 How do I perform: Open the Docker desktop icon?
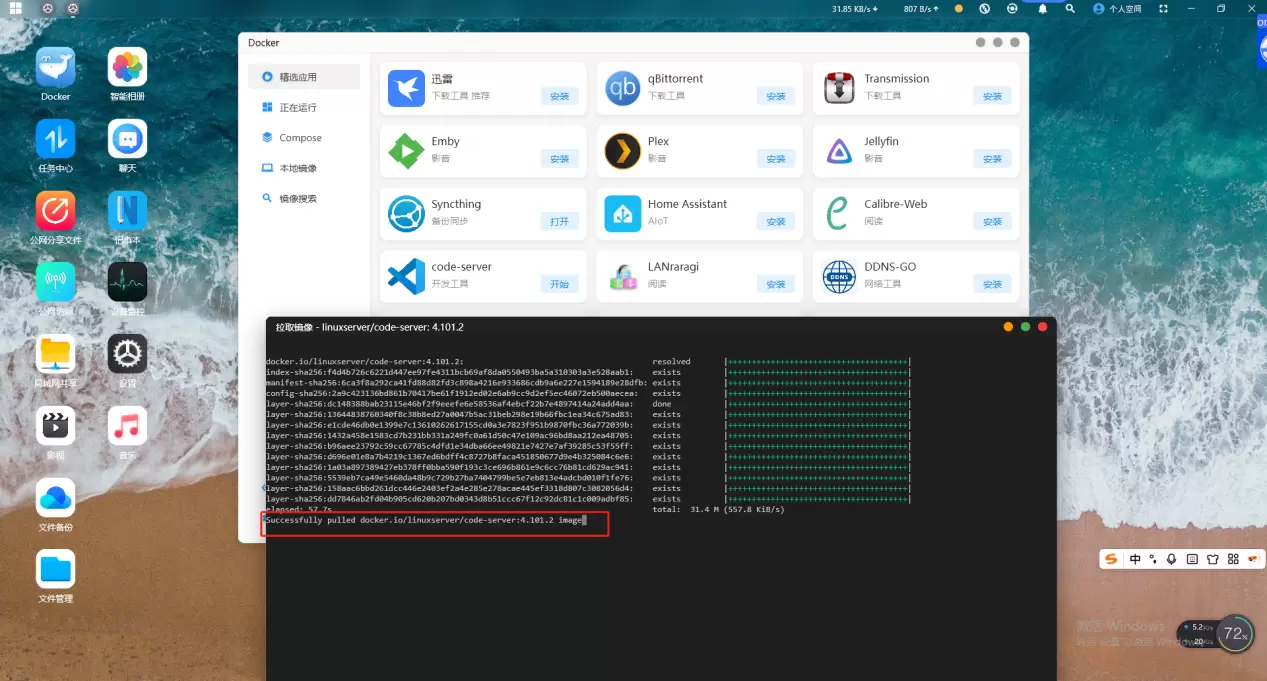55,68
